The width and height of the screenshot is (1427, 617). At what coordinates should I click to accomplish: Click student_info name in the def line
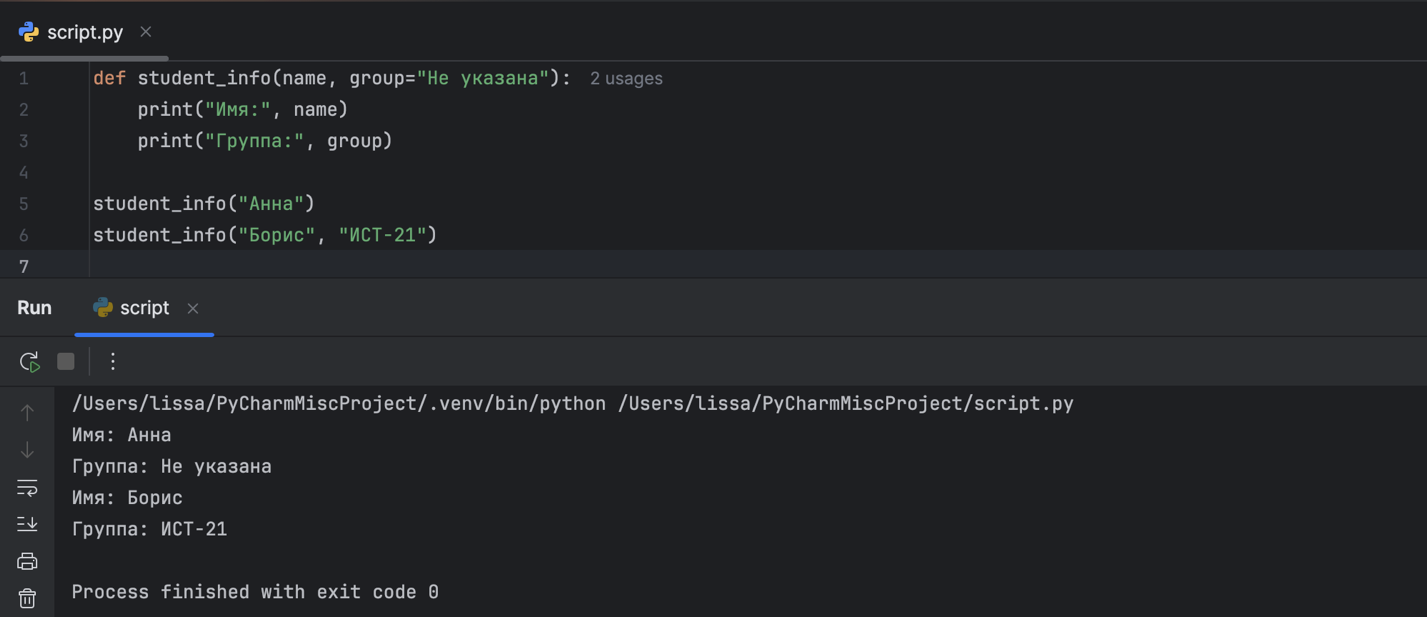click(204, 78)
